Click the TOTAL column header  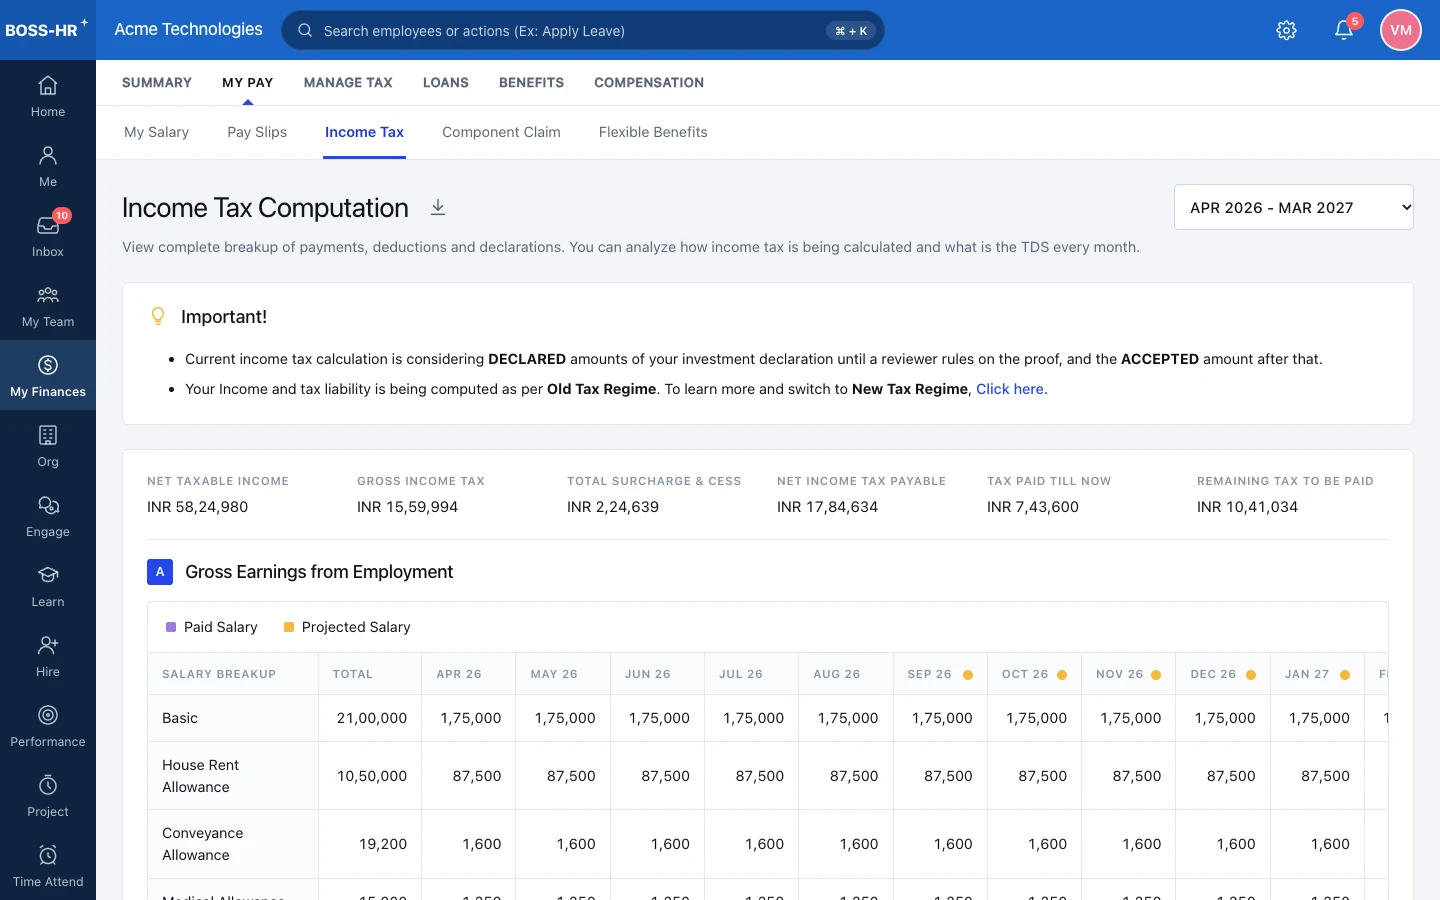[370, 674]
